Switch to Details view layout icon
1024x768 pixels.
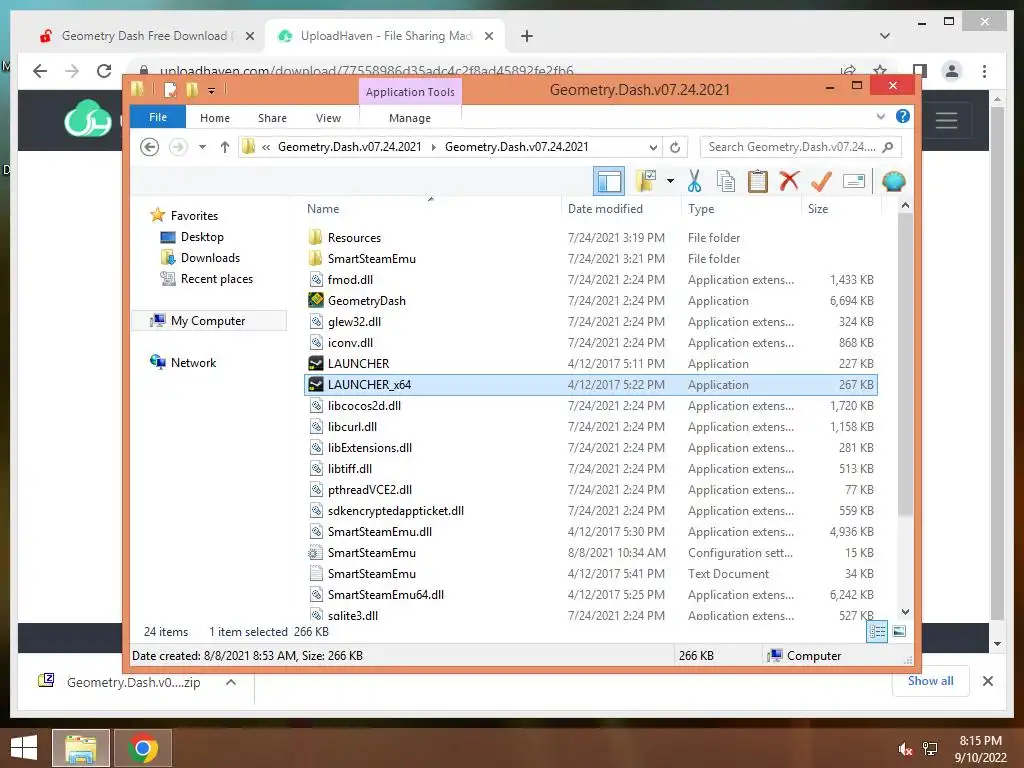click(877, 631)
